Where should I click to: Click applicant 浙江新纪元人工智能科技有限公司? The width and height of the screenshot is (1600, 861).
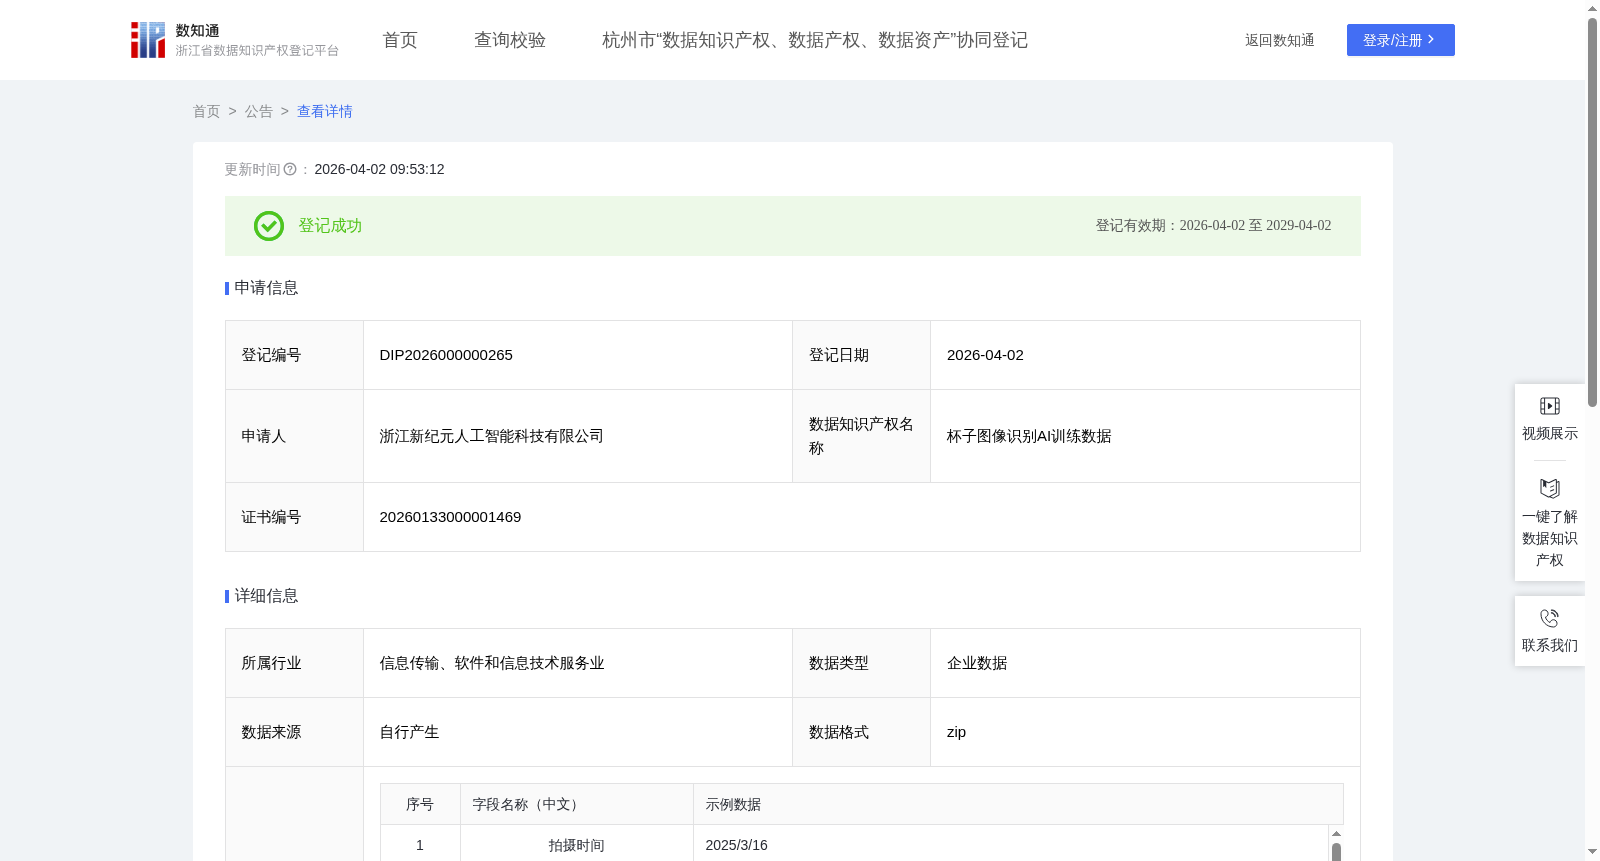pyautogui.click(x=491, y=436)
